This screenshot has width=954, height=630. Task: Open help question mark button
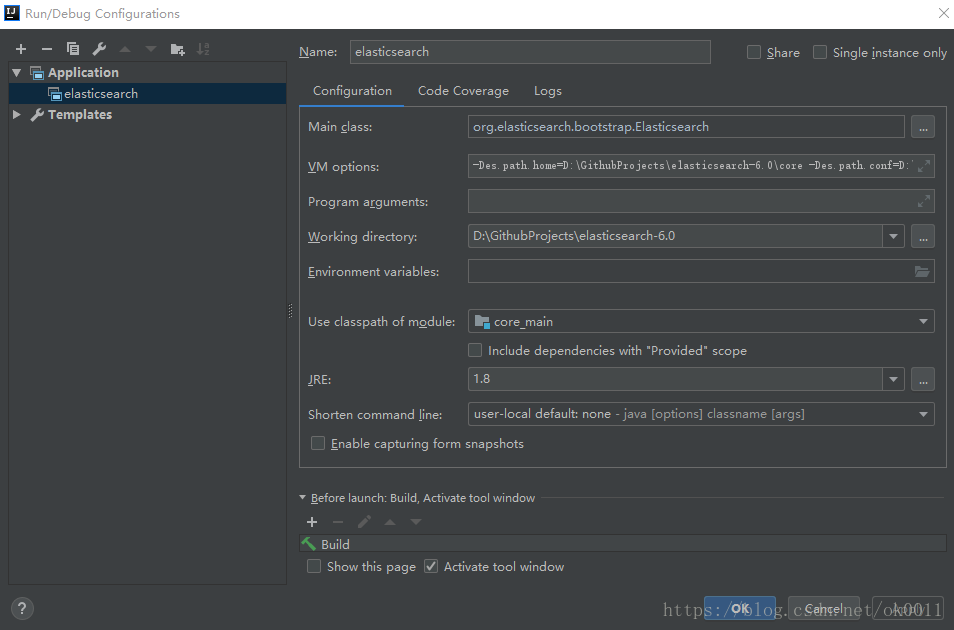tap(22, 608)
